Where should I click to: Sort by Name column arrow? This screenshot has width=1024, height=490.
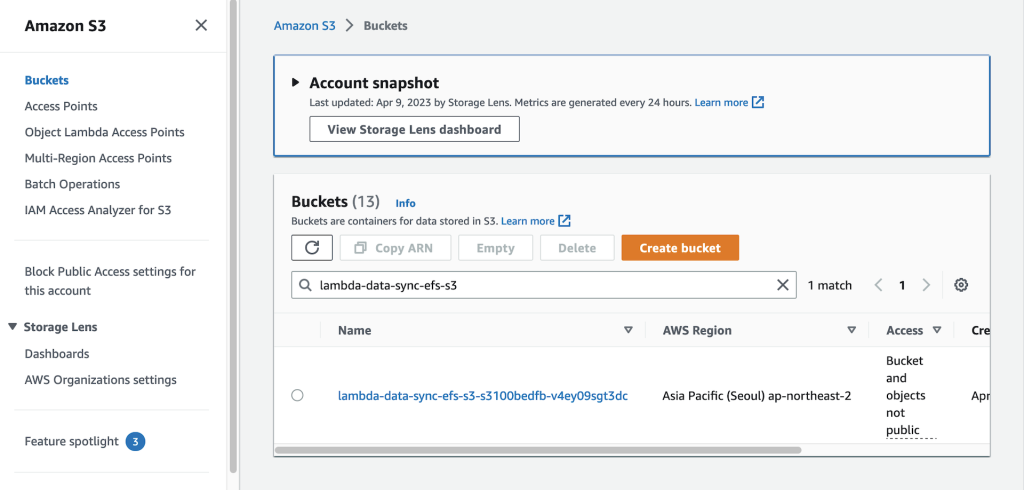click(628, 330)
